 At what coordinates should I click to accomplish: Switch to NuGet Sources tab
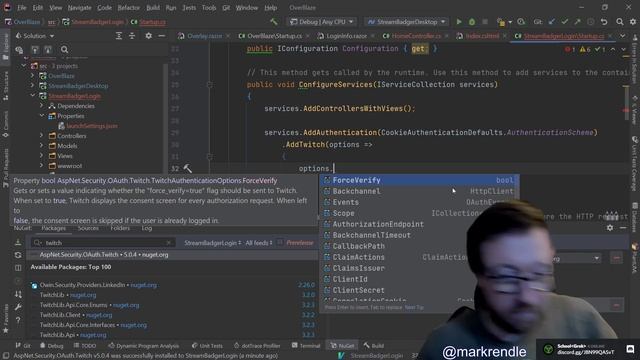(88, 228)
